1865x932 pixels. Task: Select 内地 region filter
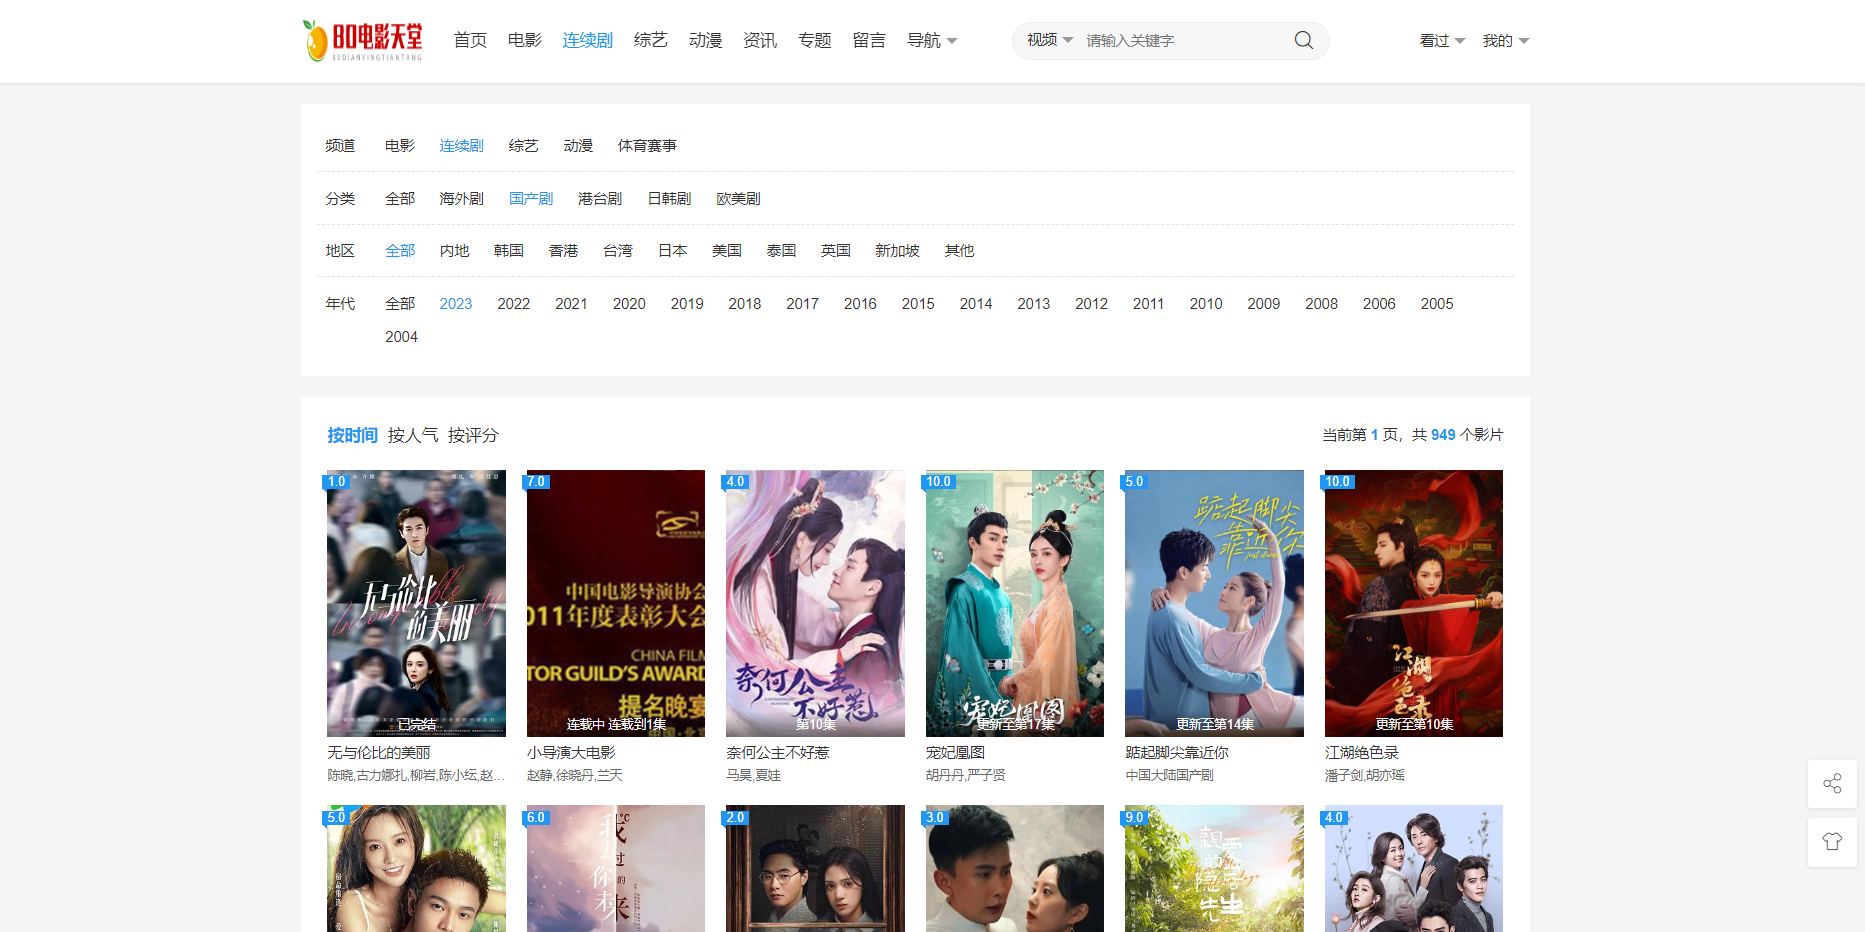[455, 251]
